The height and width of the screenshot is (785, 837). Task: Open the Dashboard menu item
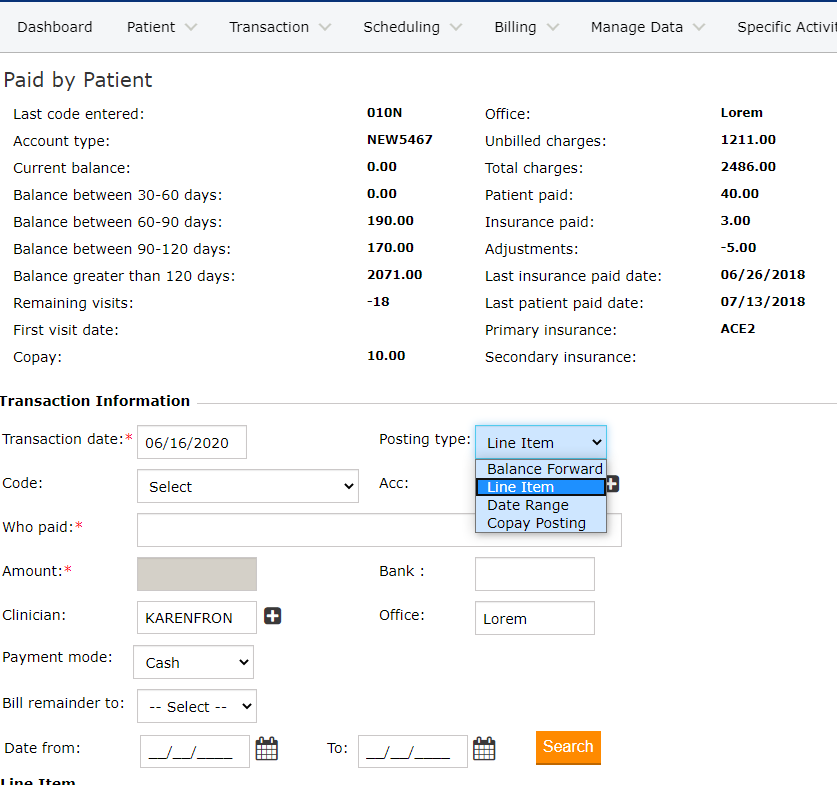[55, 27]
